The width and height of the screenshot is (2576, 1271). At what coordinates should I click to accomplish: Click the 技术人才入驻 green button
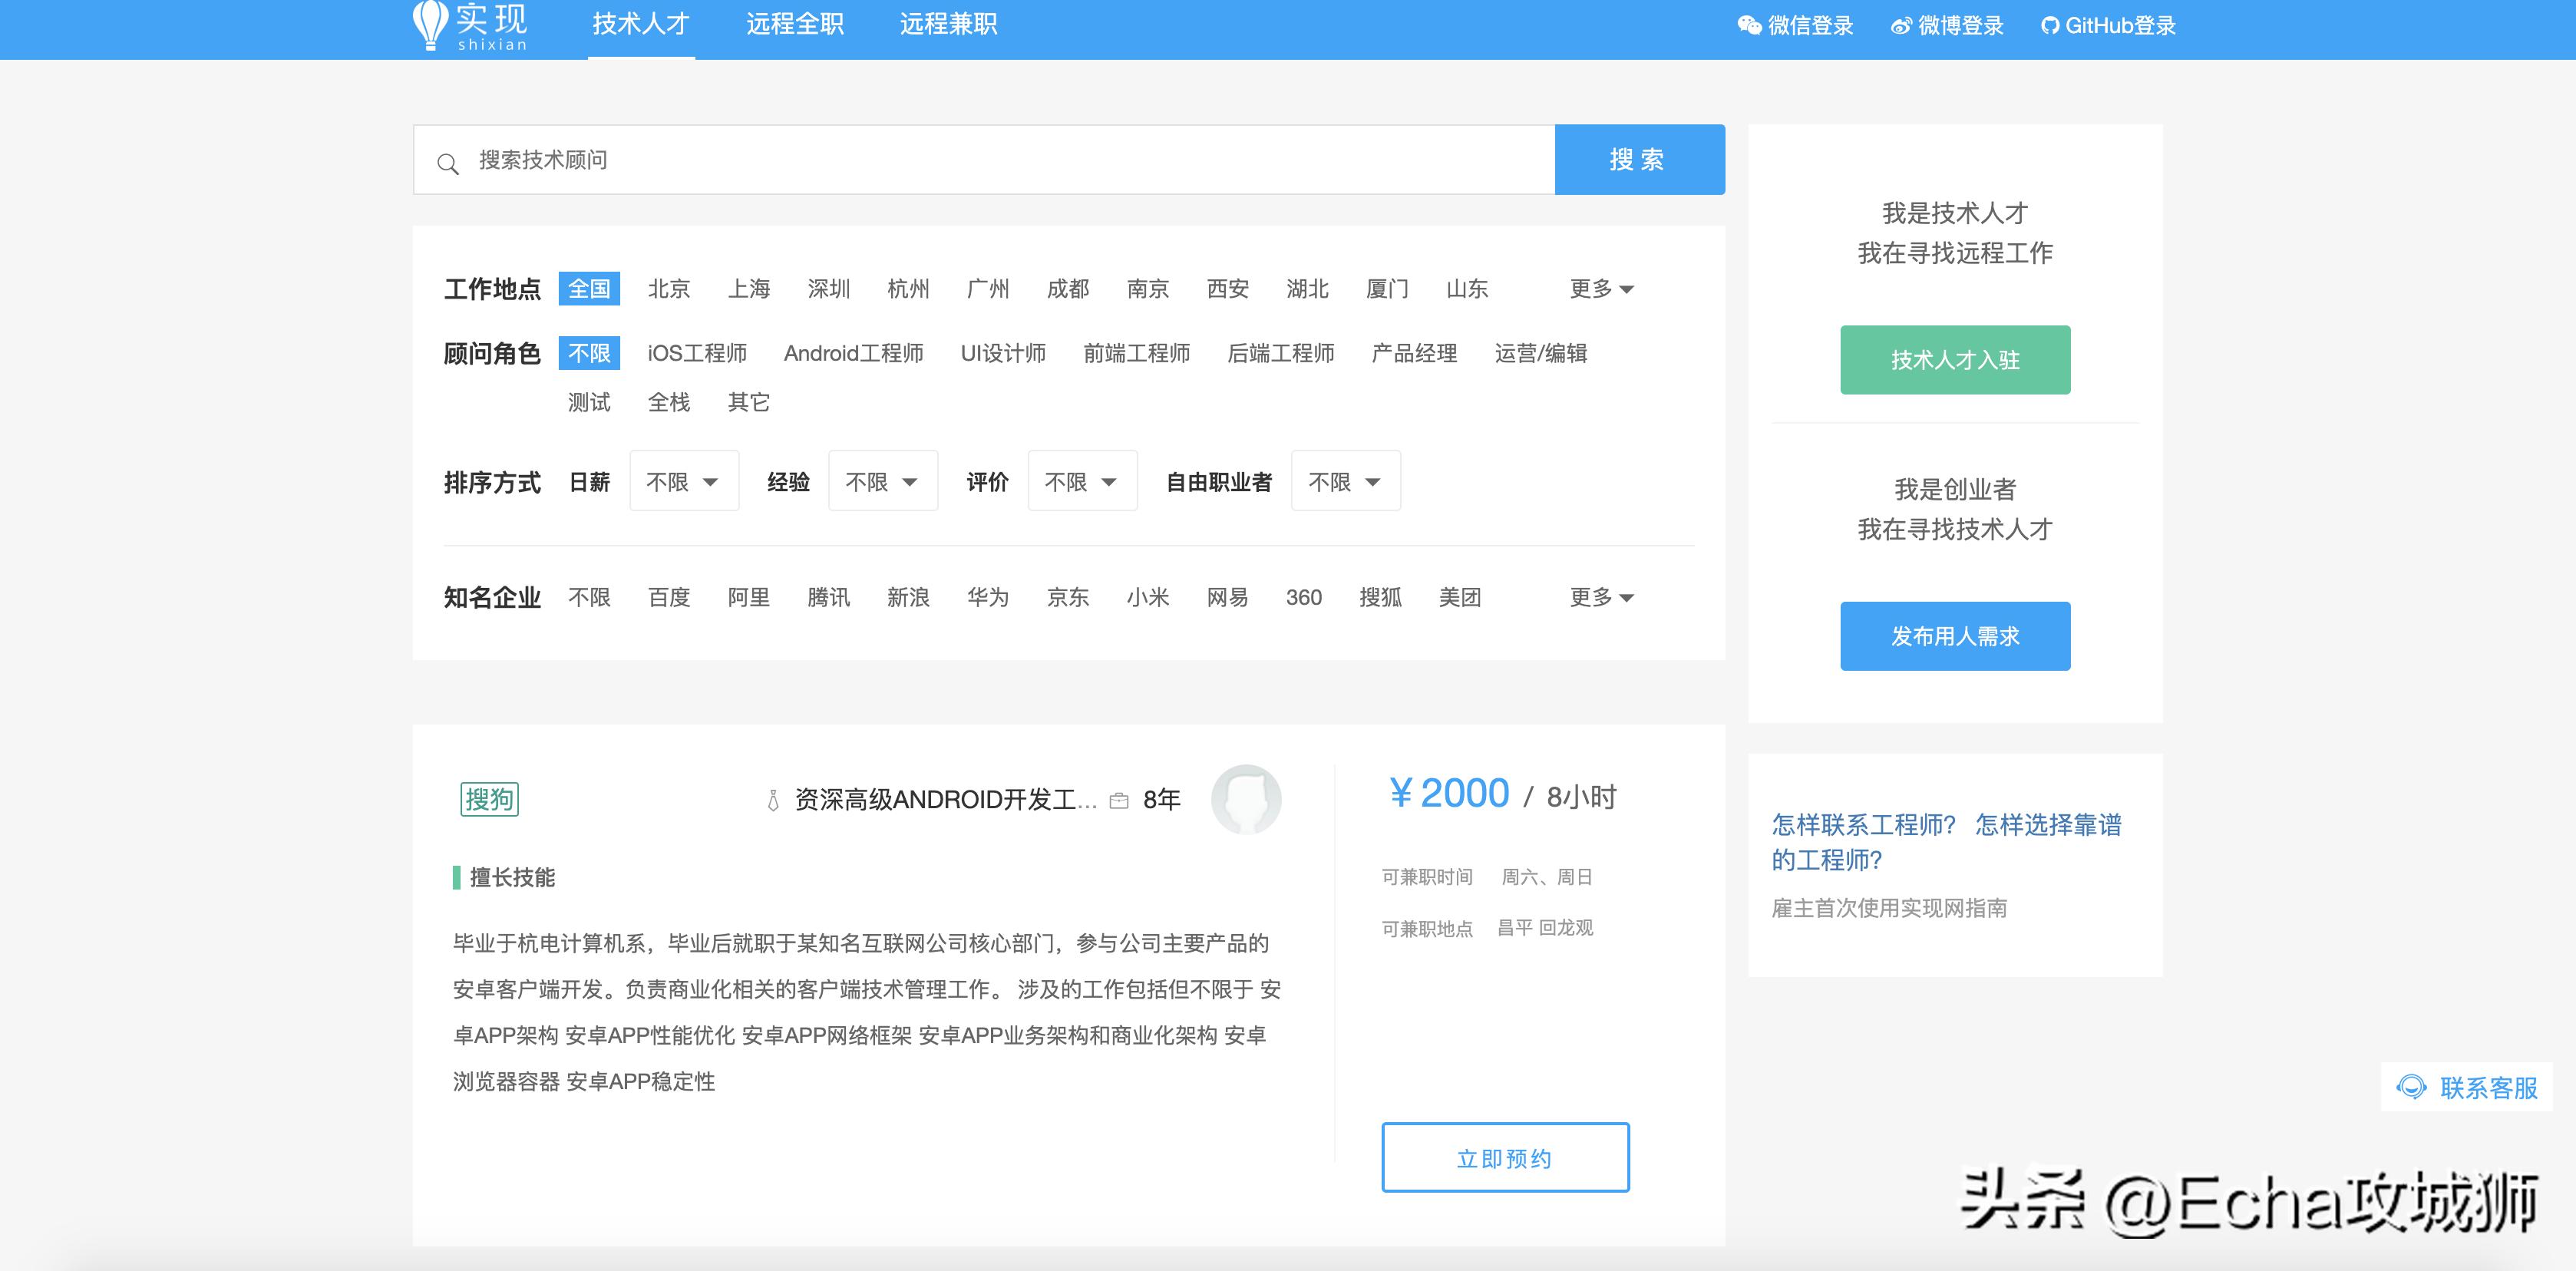[x=1954, y=359]
